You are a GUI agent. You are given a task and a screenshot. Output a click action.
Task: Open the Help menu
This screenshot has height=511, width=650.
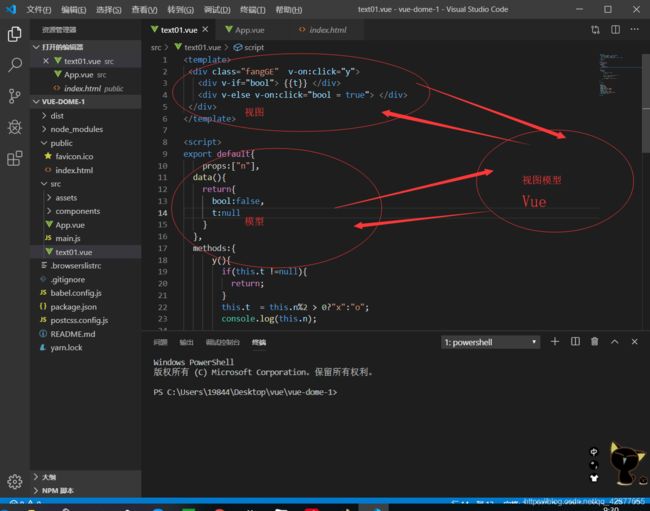click(289, 9)
